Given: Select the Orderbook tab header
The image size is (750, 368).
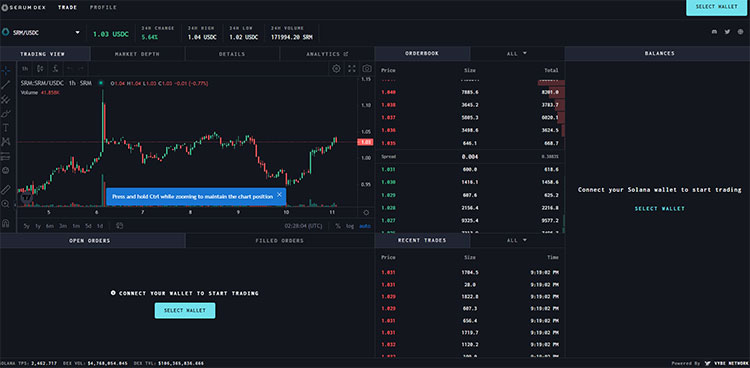Looking at the screenshot, I should [422, 54].
